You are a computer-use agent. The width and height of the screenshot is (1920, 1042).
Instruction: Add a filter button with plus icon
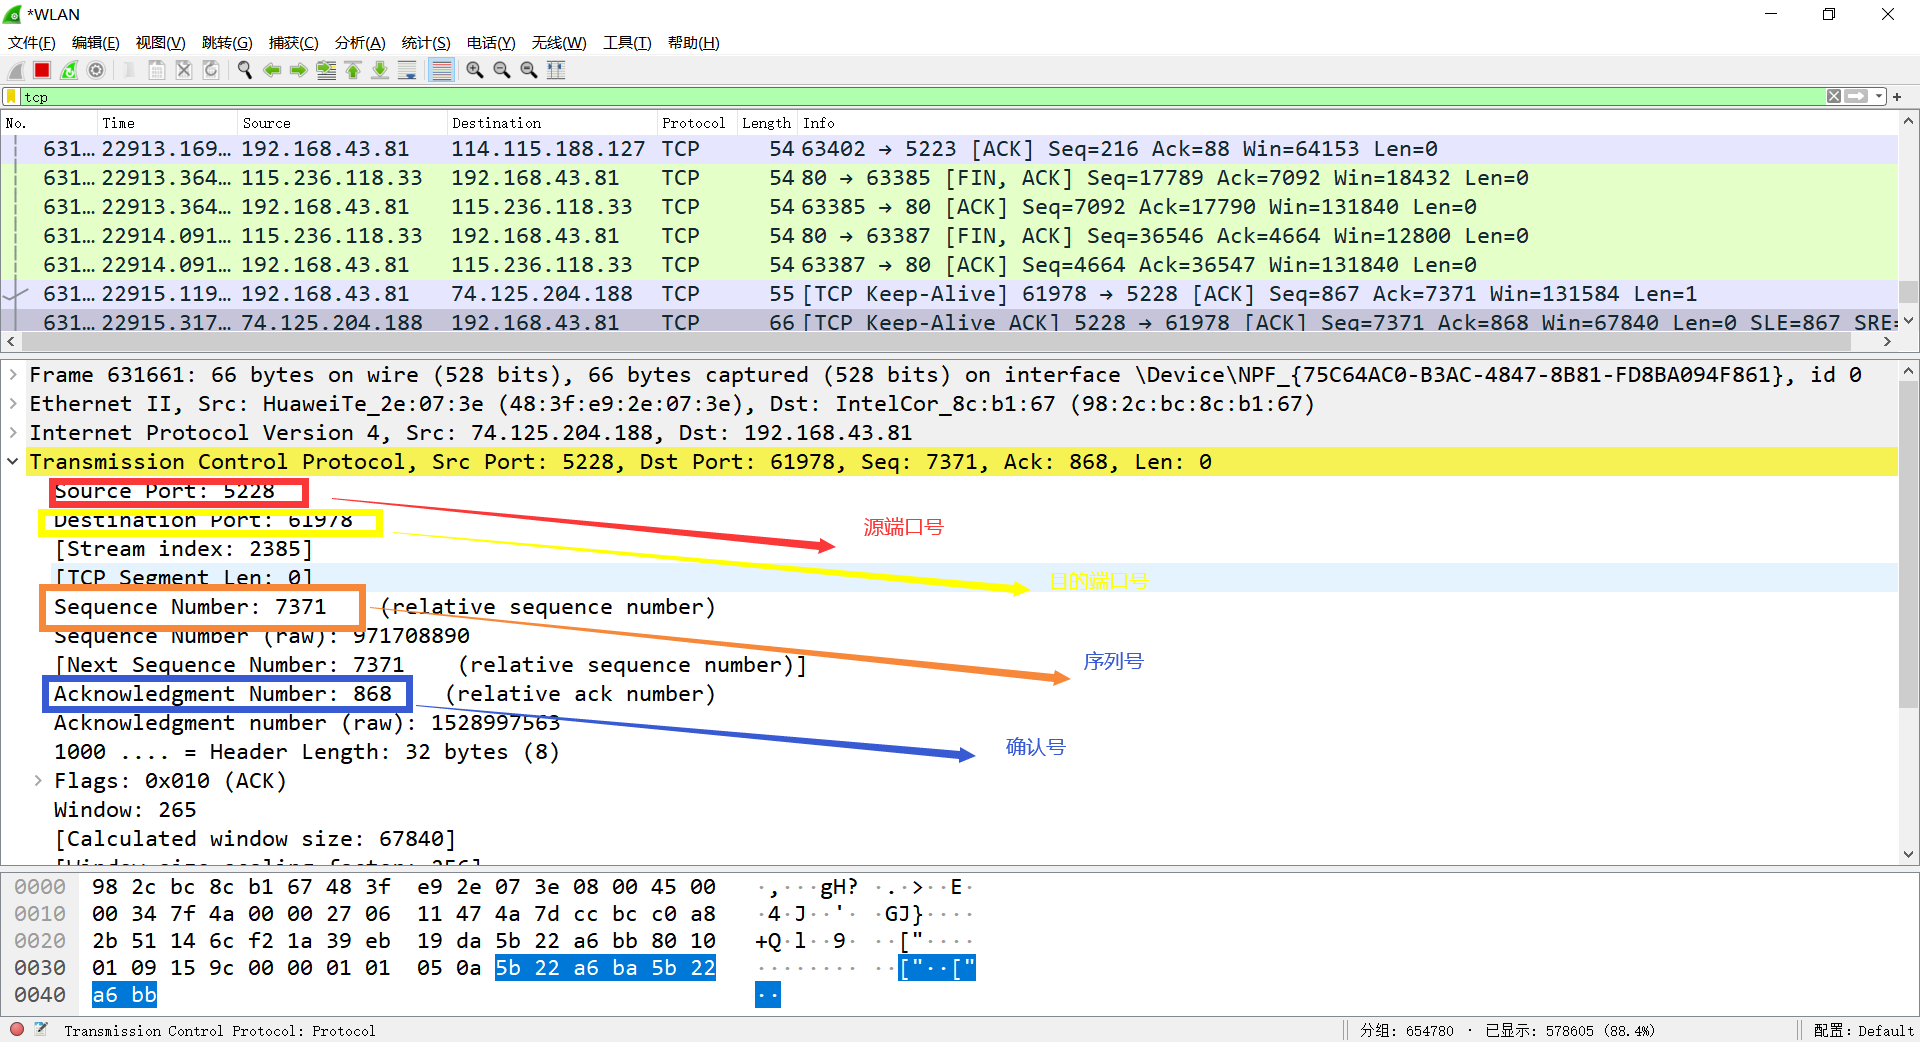pyautogui.click(x=1897, y=97)
